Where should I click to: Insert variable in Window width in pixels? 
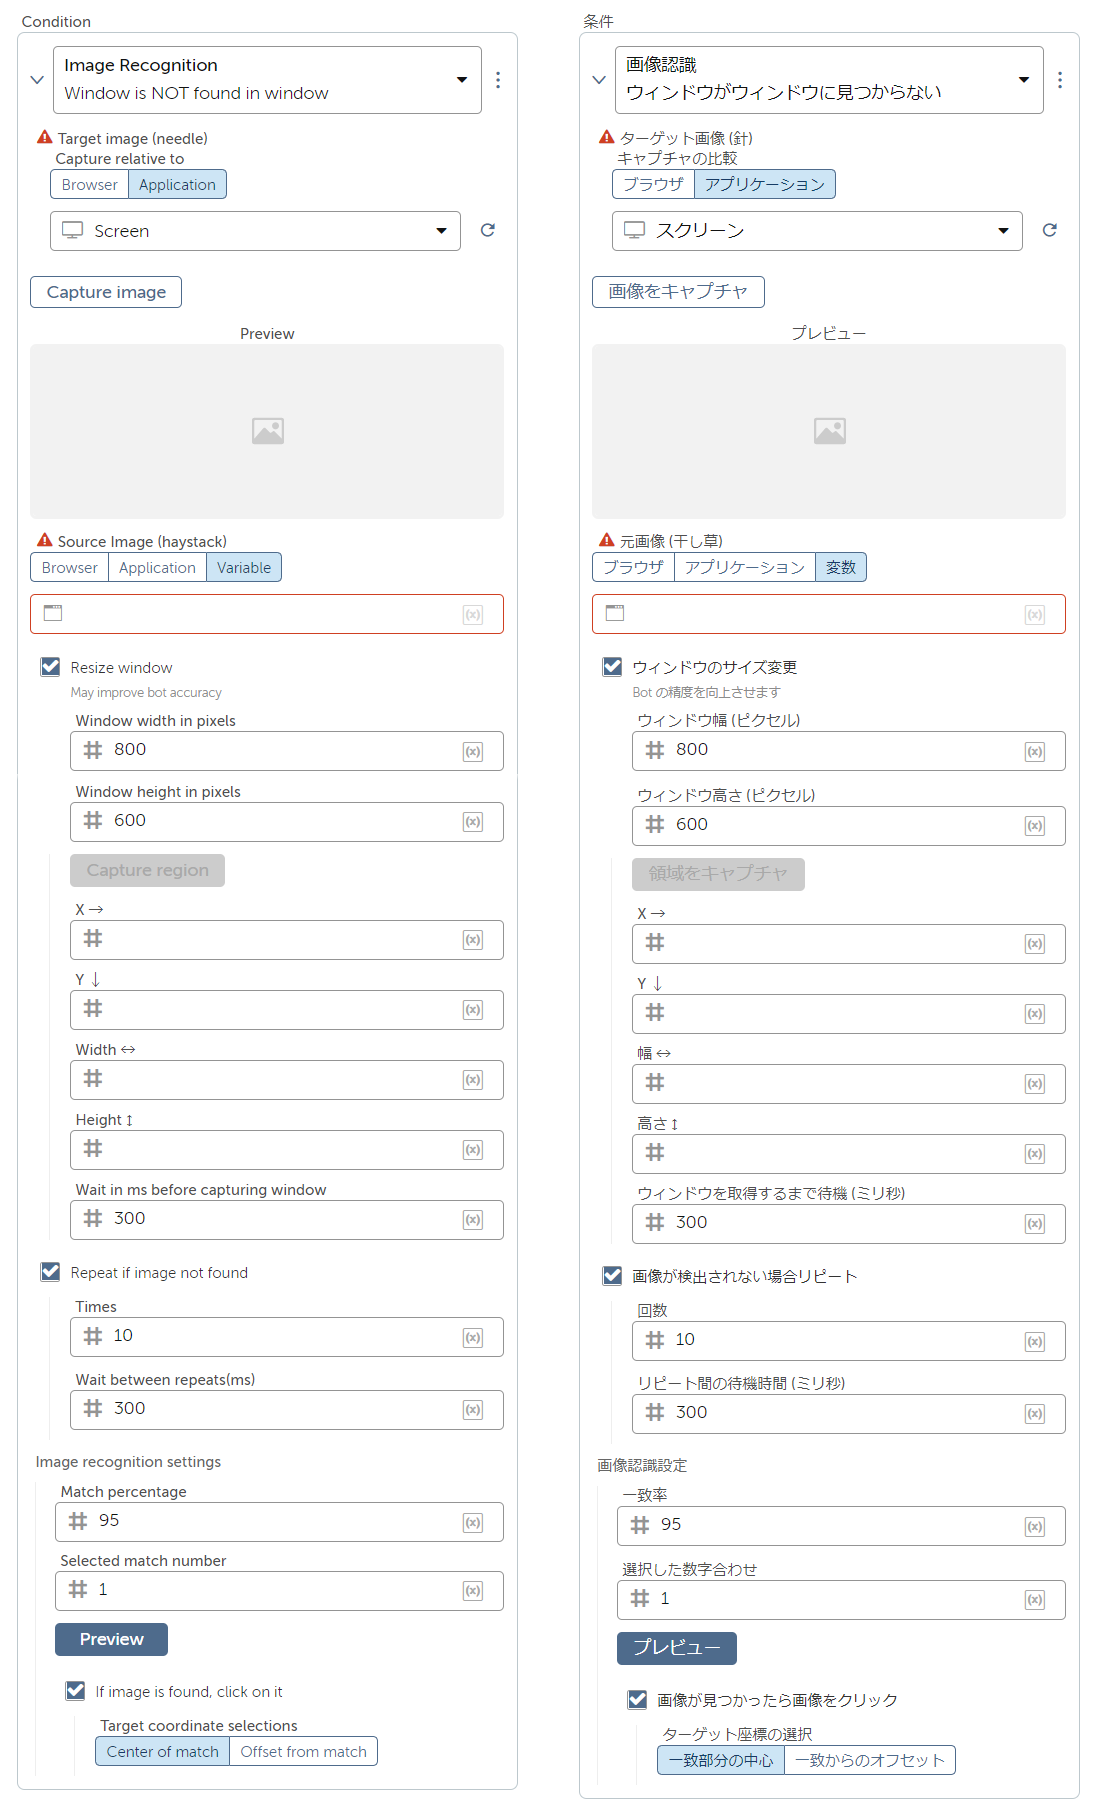(473, 751)
